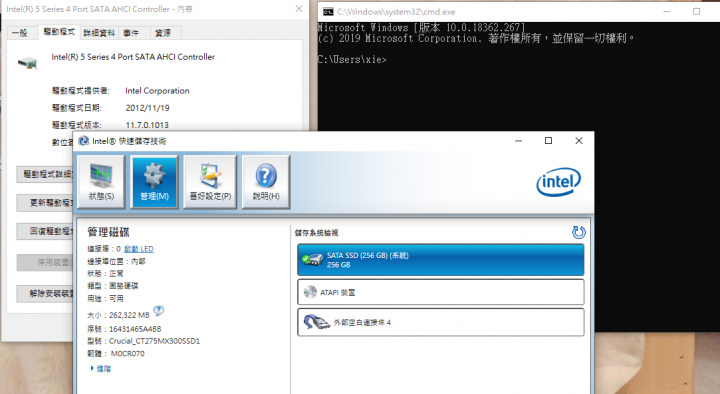
Task: Click the 儲存系統檢視 label
Action: pos(316,233)
